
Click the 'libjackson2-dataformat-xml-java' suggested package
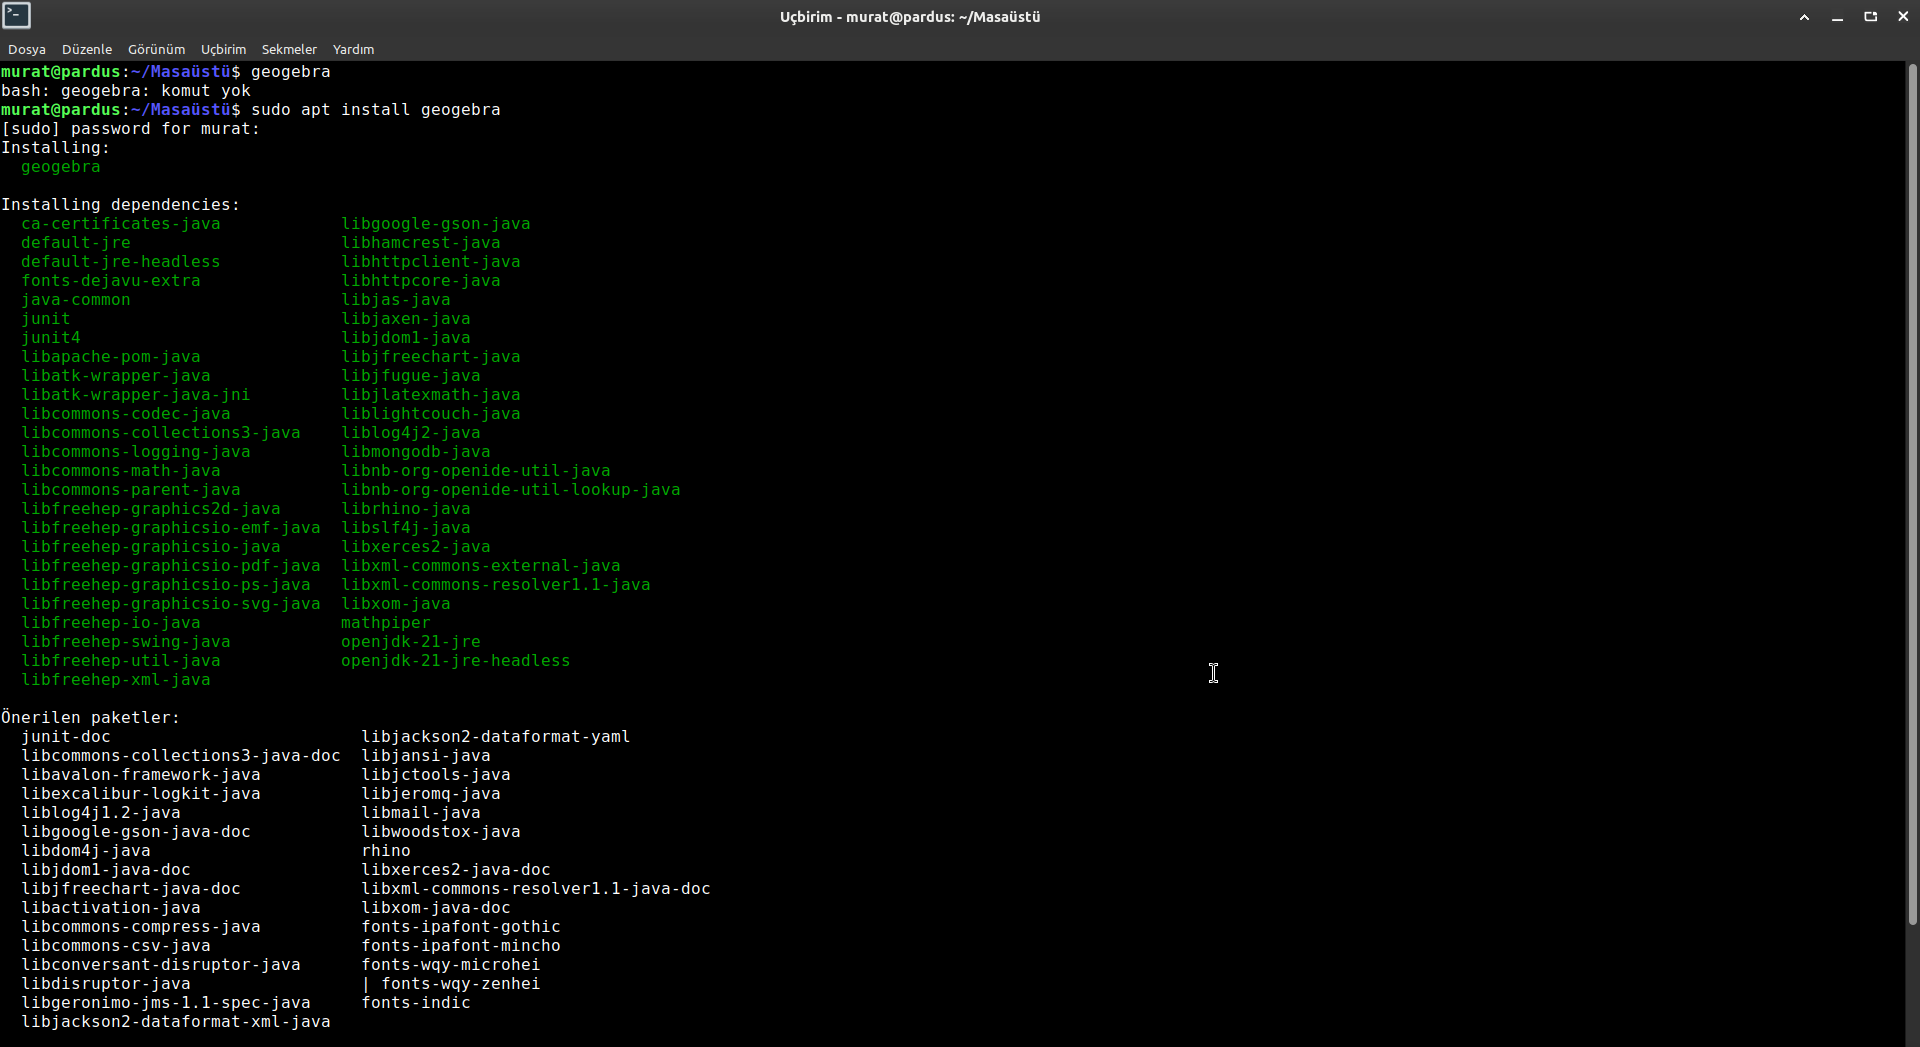pos(176,1022)
